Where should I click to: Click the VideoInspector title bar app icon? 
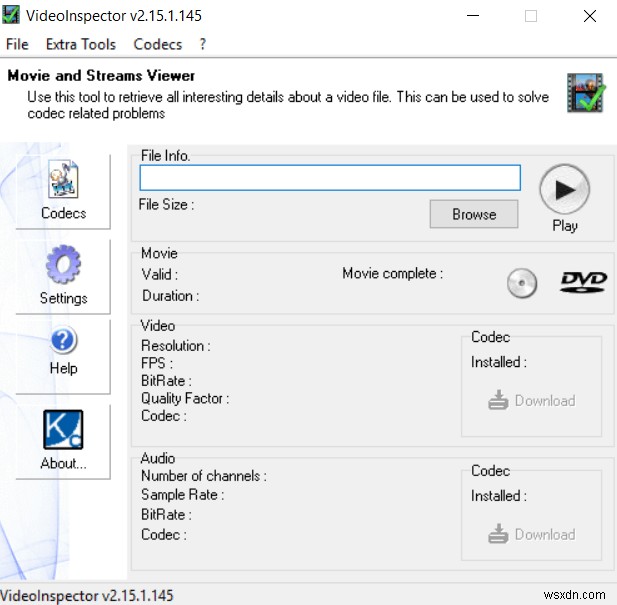(x=11, y=15)
